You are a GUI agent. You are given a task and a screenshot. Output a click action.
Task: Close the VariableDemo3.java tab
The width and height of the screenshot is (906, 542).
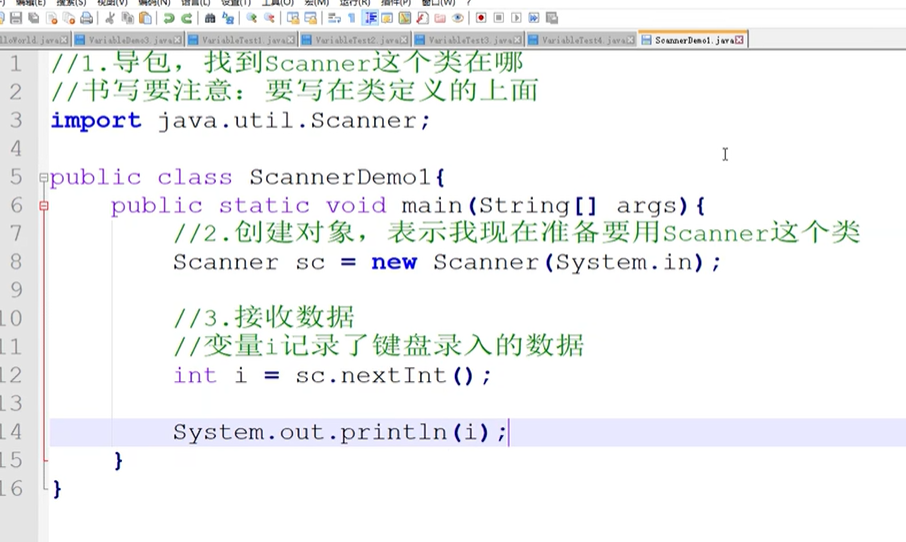tap(177, 40)
